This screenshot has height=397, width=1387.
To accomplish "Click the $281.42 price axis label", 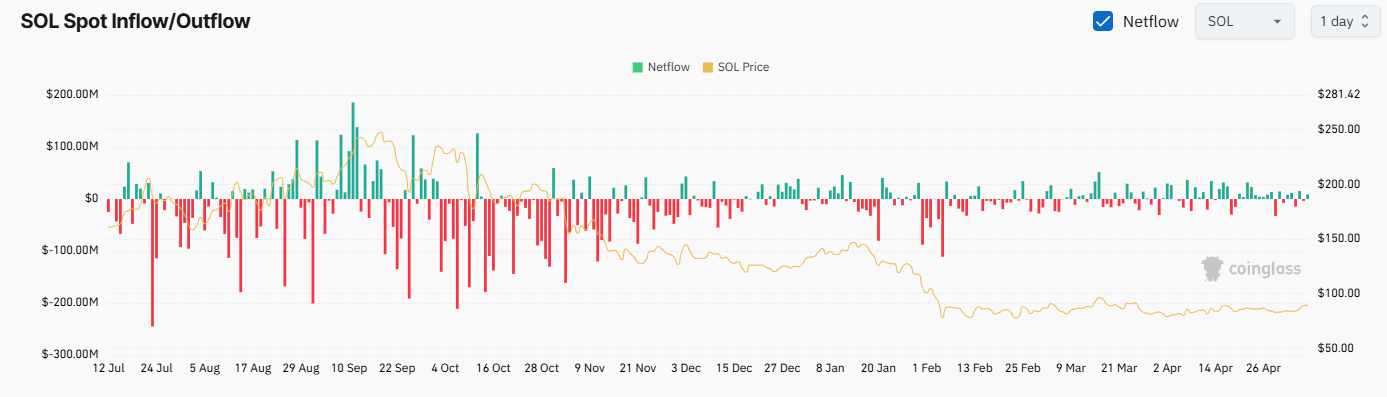I will coord(1339,94).
